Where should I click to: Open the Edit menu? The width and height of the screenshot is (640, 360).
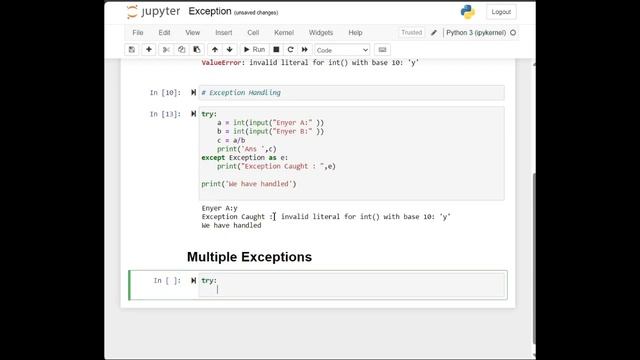(x=164, y=33)
